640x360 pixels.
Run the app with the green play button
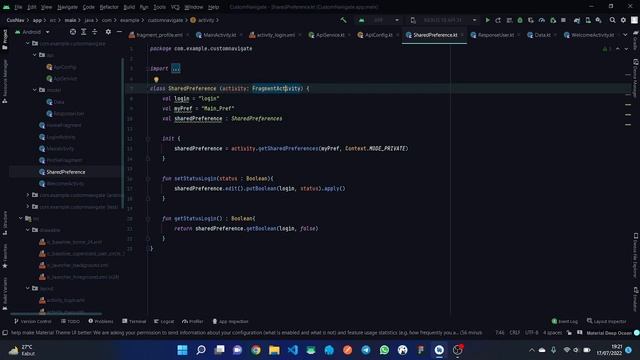(487, 20)
